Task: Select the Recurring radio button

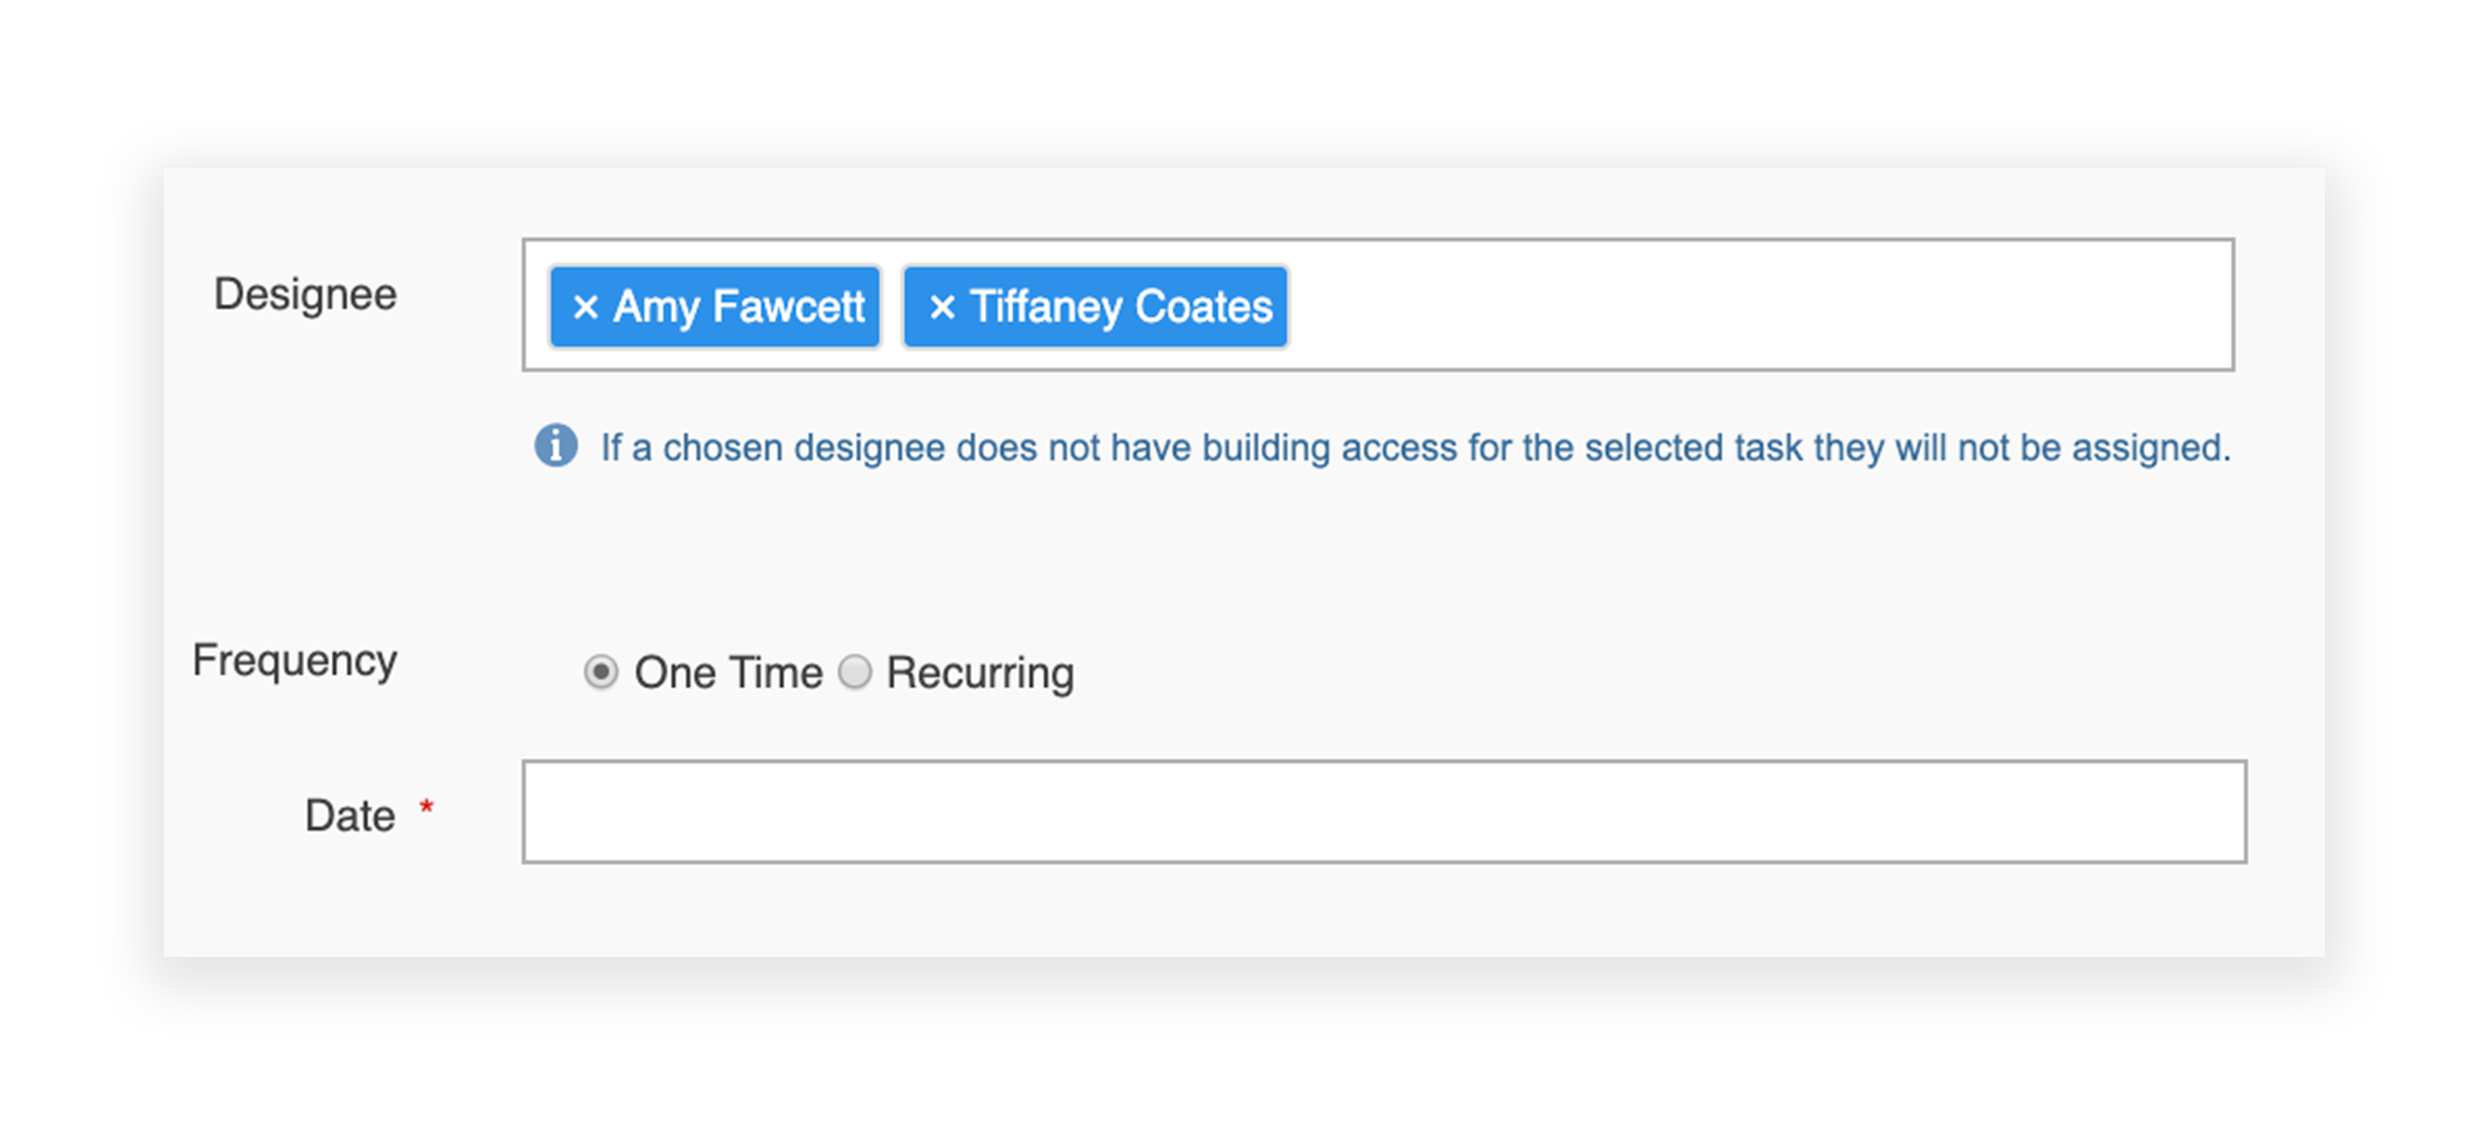Action: [855, 672]
